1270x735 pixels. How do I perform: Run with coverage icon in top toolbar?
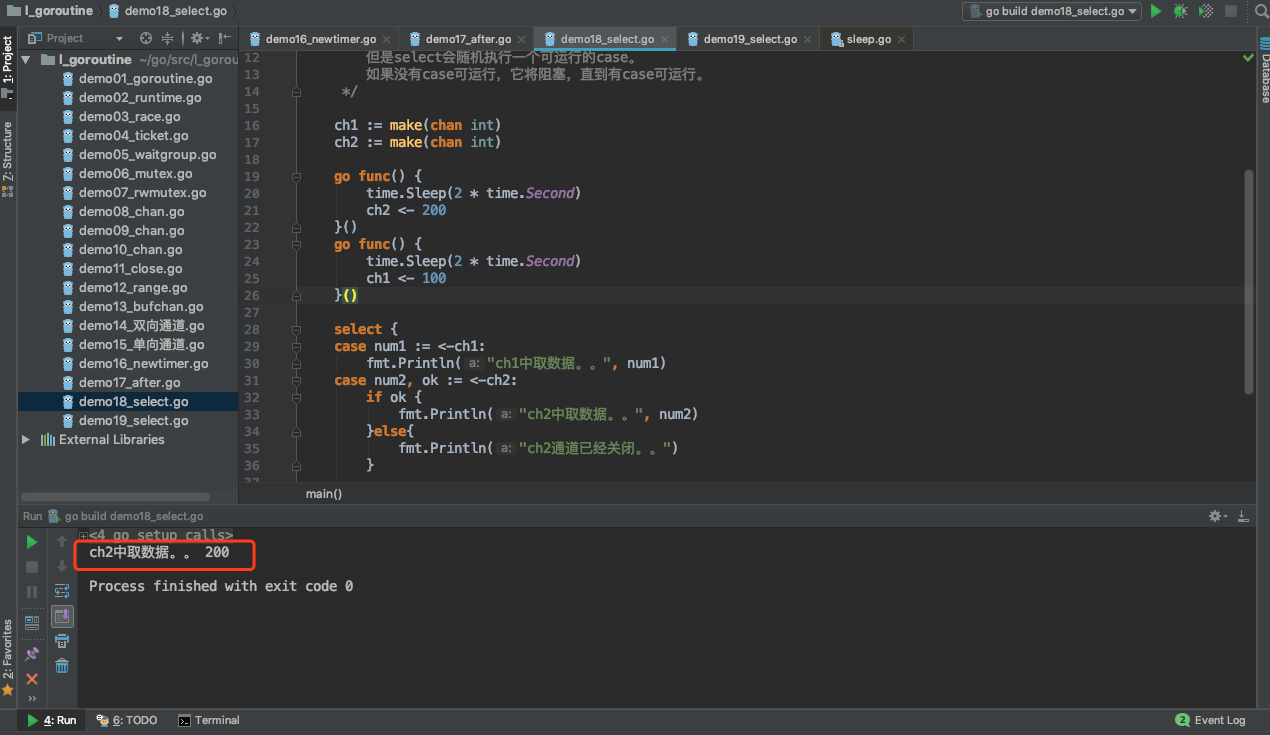[1206, 11]
